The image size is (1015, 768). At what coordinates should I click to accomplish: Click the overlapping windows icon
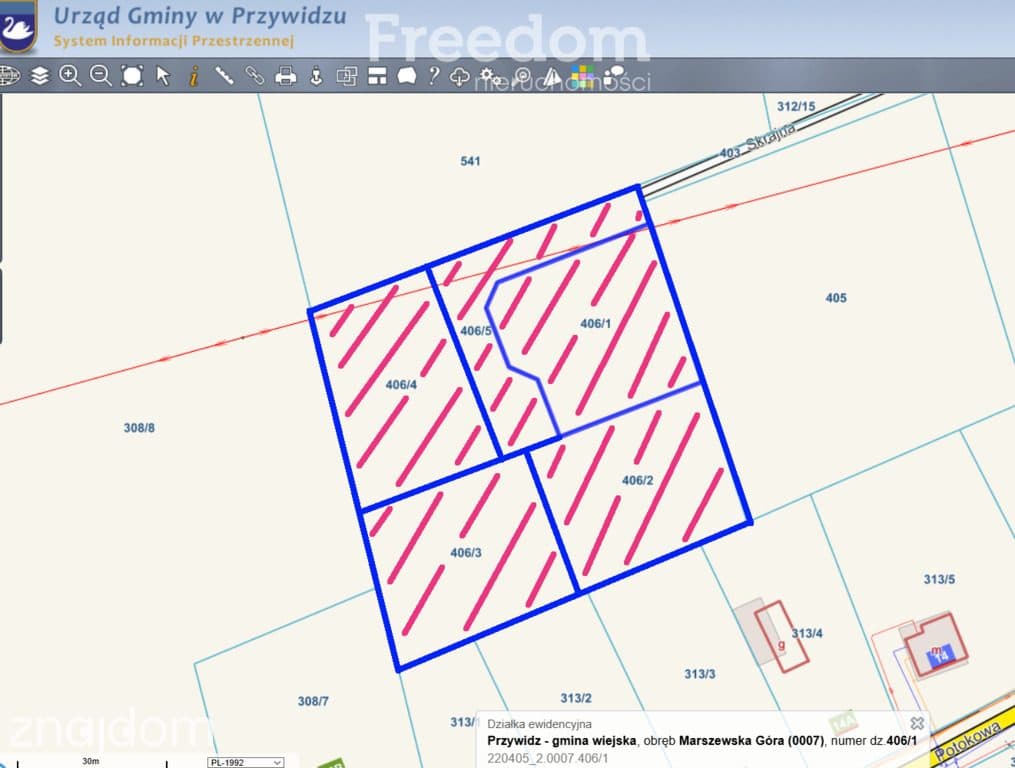pyautogui.click(x=347, y=76)
